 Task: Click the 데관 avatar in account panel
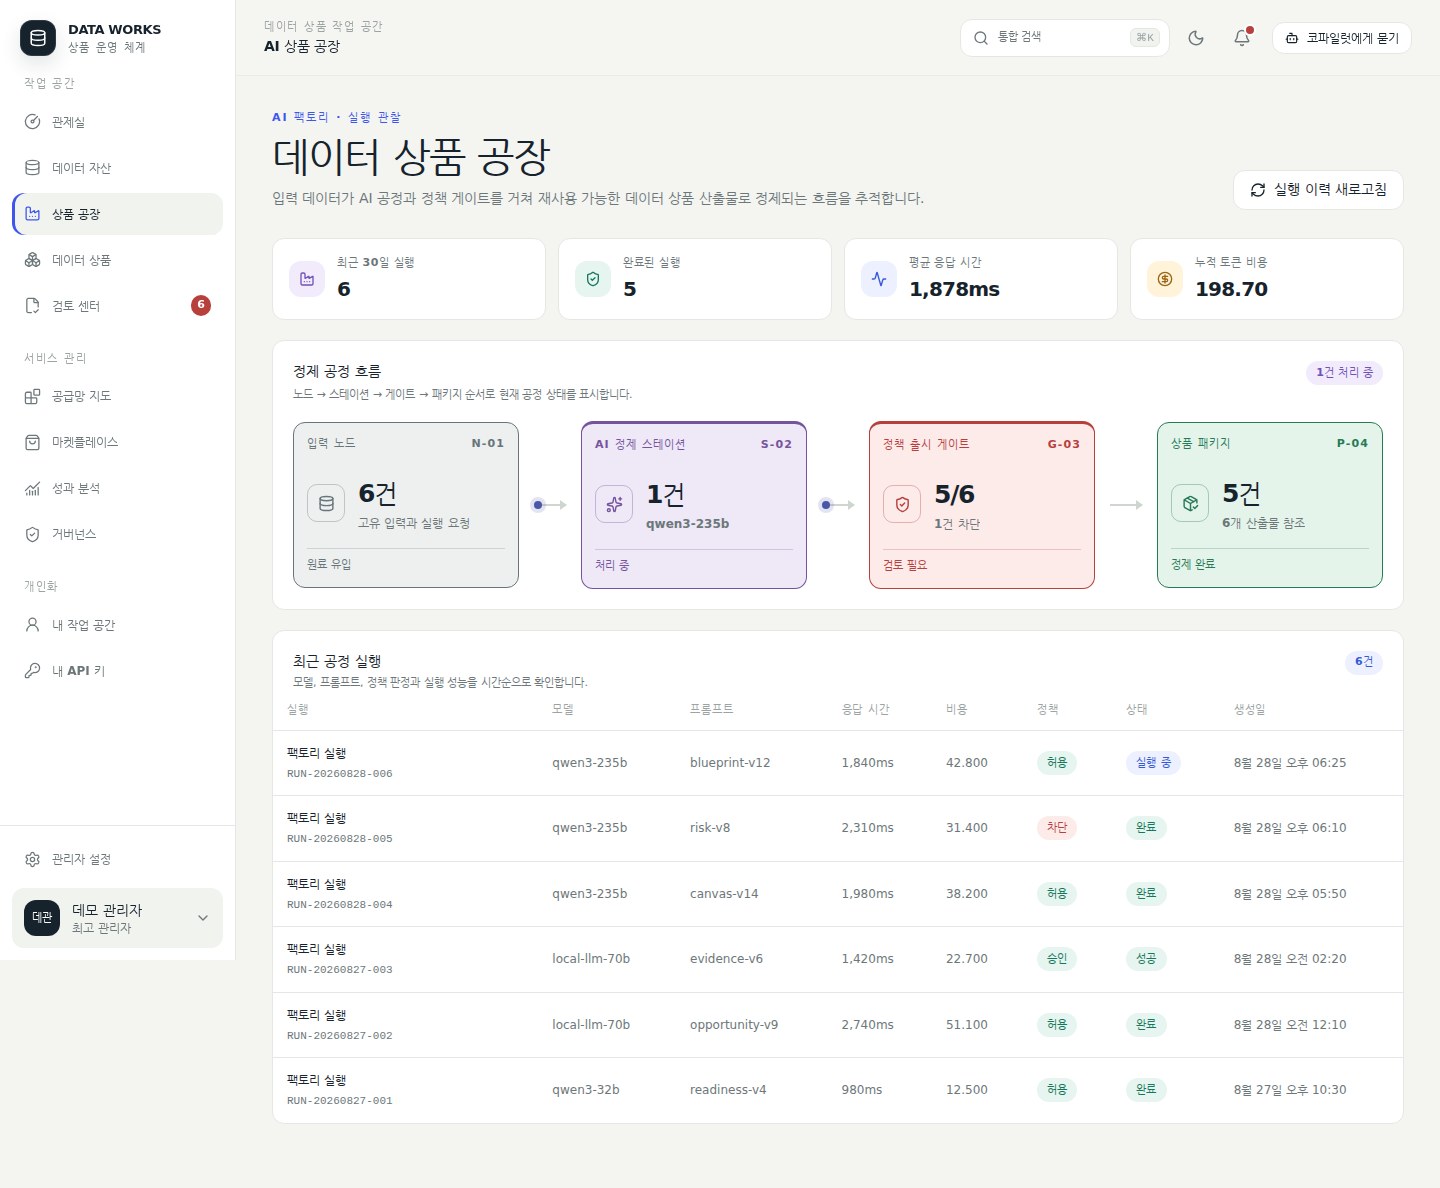click(x=42, y=918)
